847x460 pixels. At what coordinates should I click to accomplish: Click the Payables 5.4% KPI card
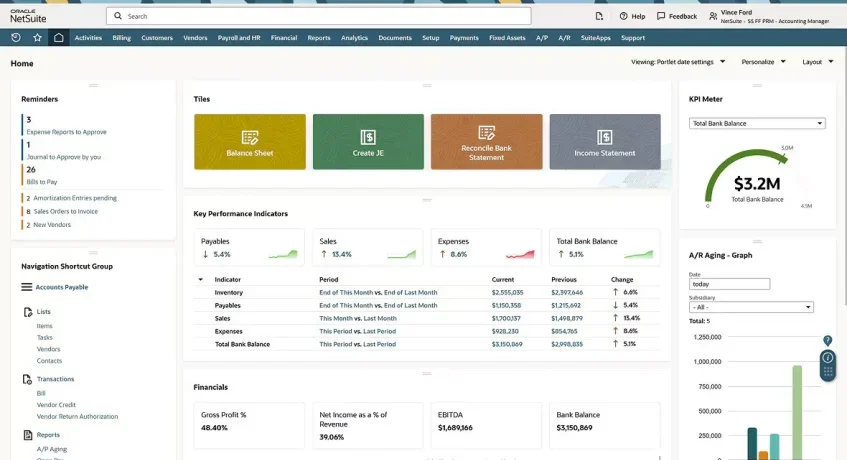(249, 247)
